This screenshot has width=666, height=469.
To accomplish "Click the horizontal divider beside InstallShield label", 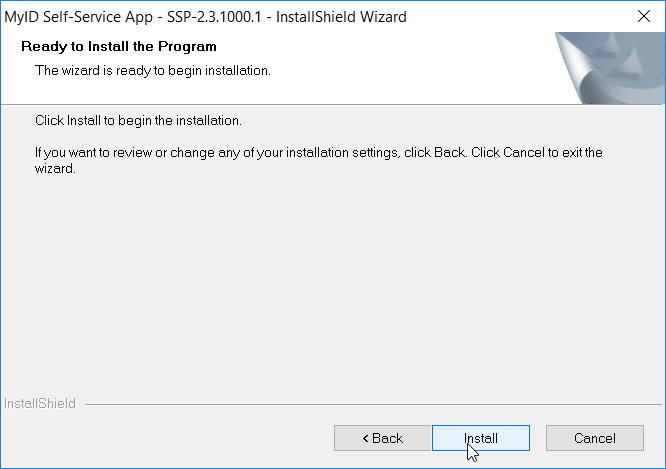I will [x=373, y=404].
